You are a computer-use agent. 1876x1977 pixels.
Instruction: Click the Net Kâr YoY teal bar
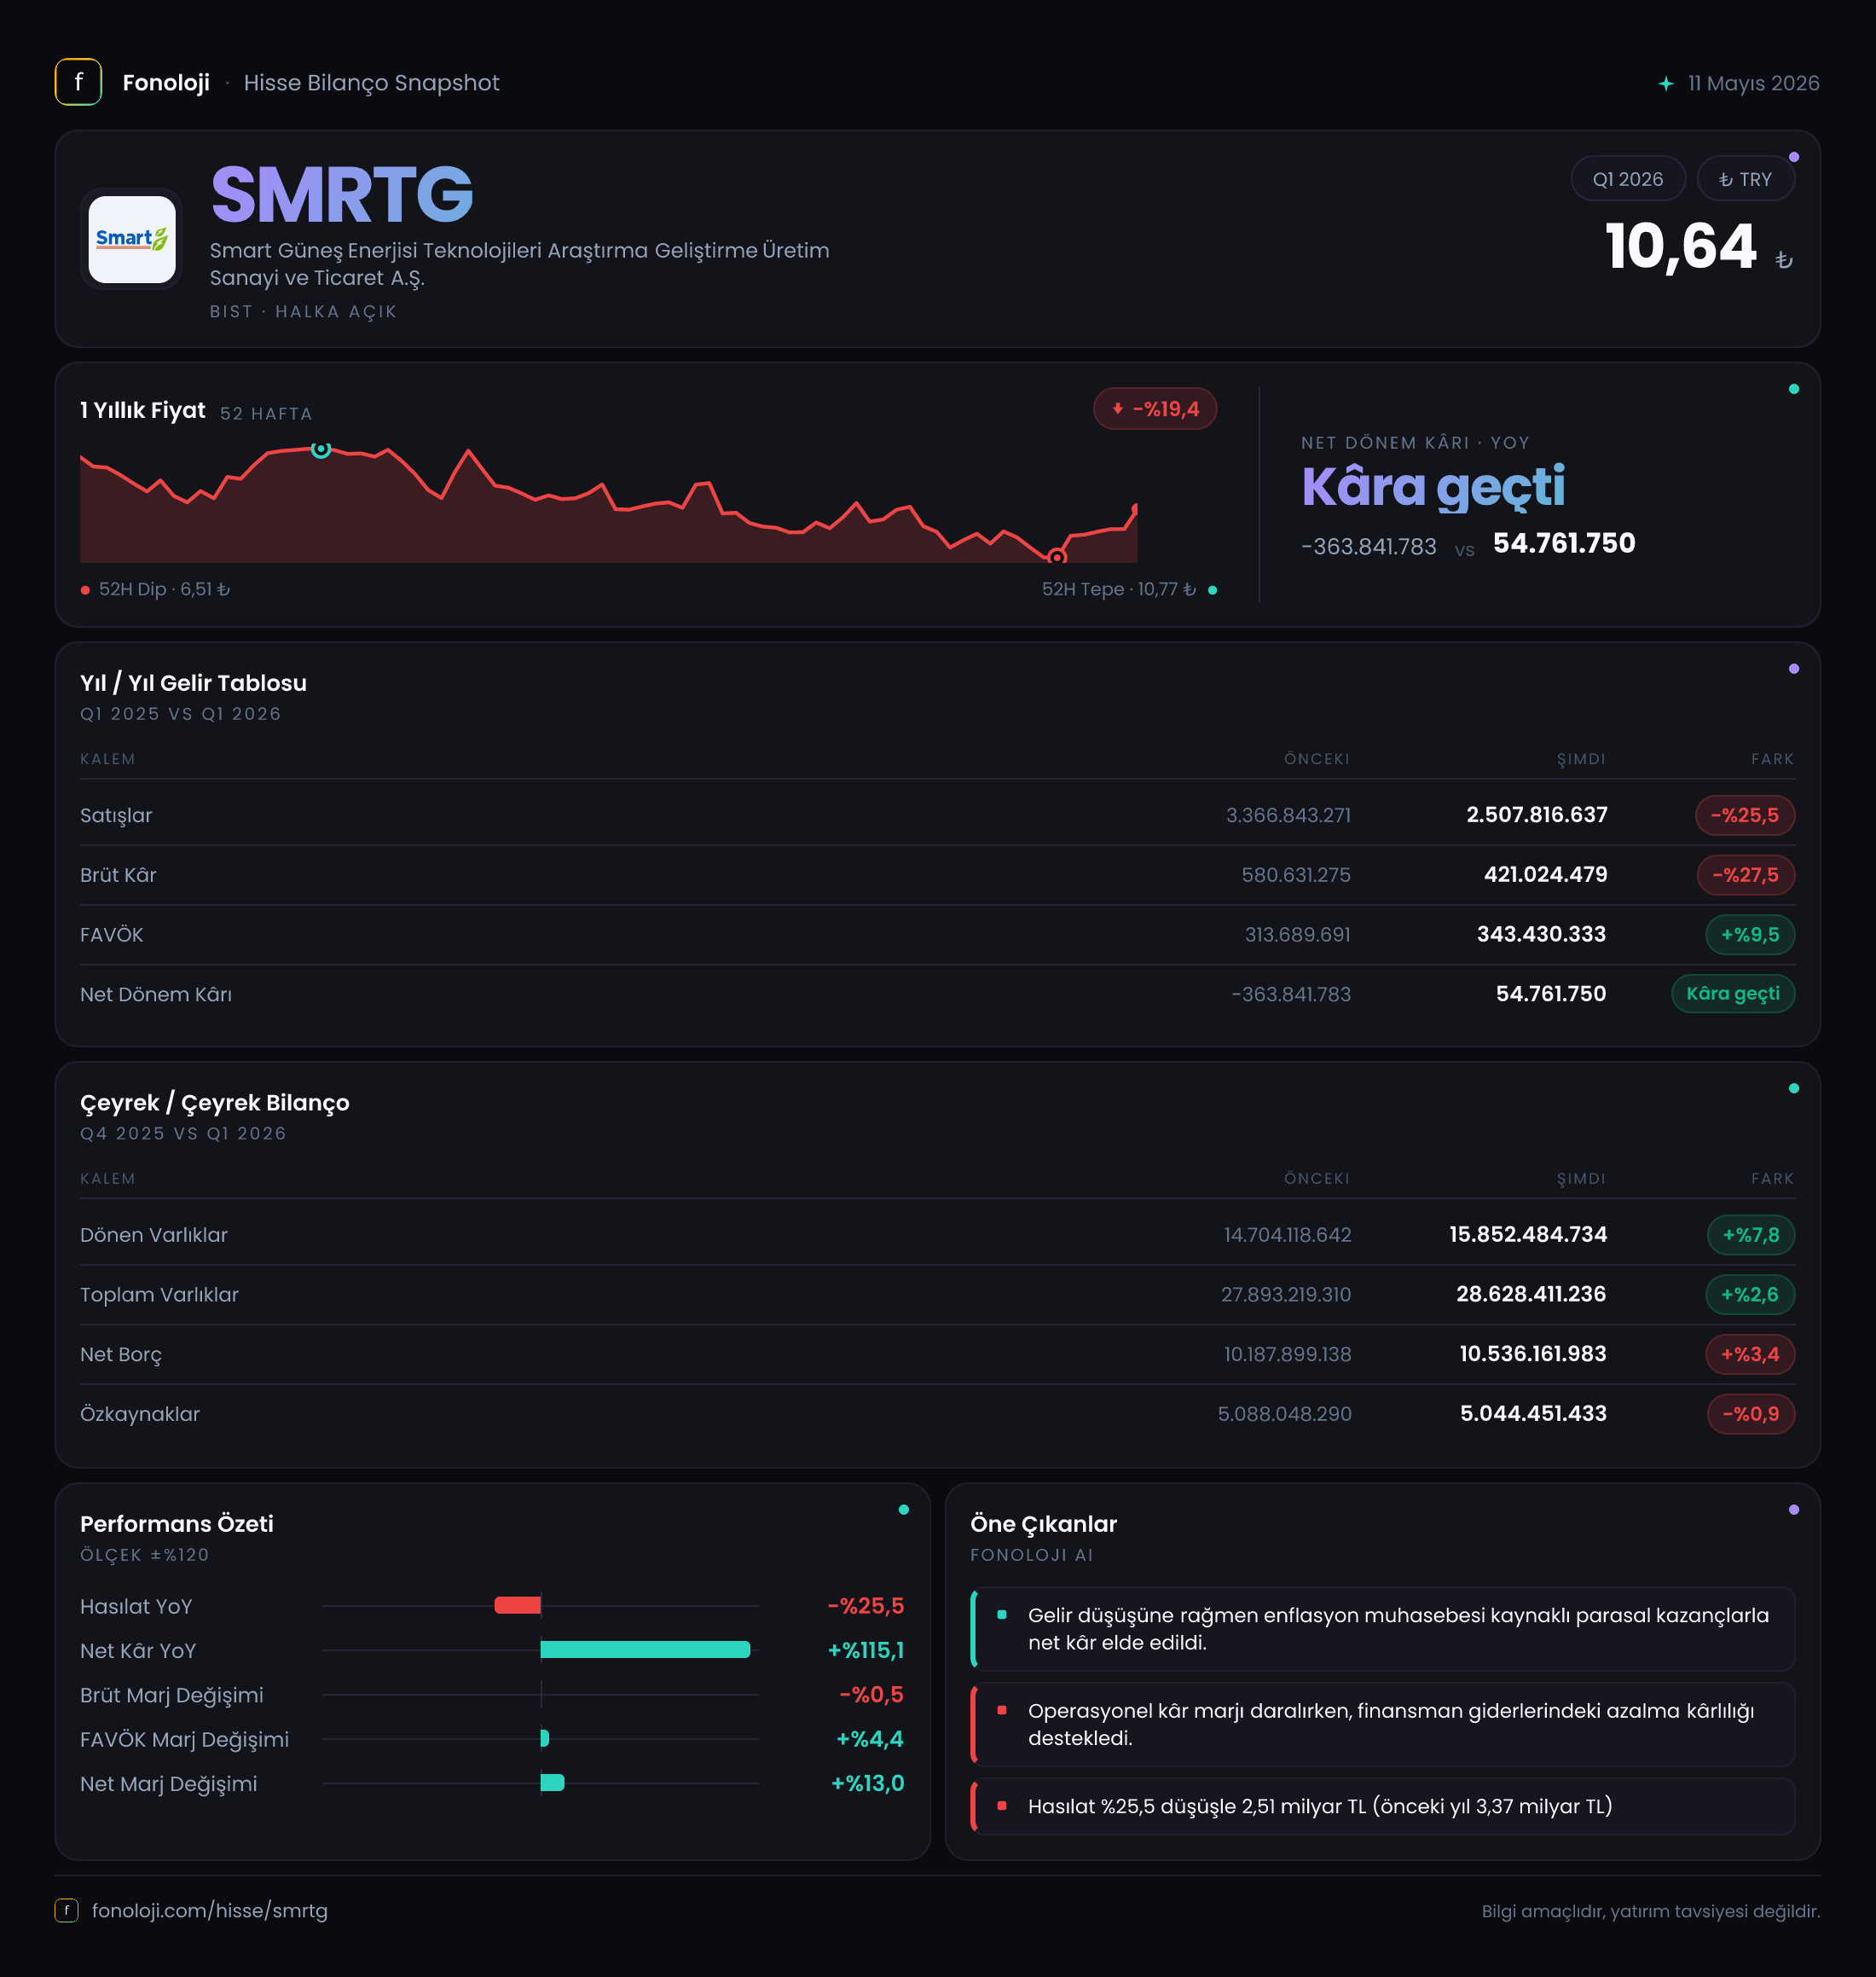click(645, 1650)
